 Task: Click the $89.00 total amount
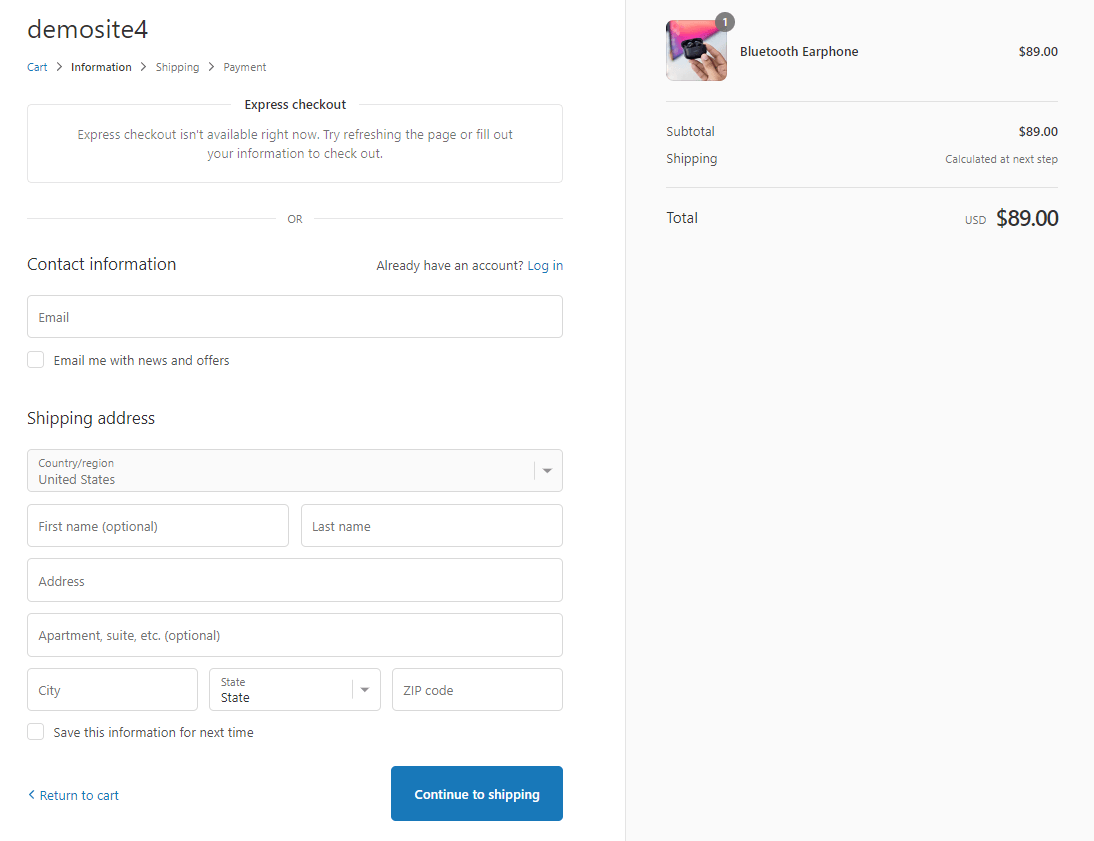tap(1027, 218)
